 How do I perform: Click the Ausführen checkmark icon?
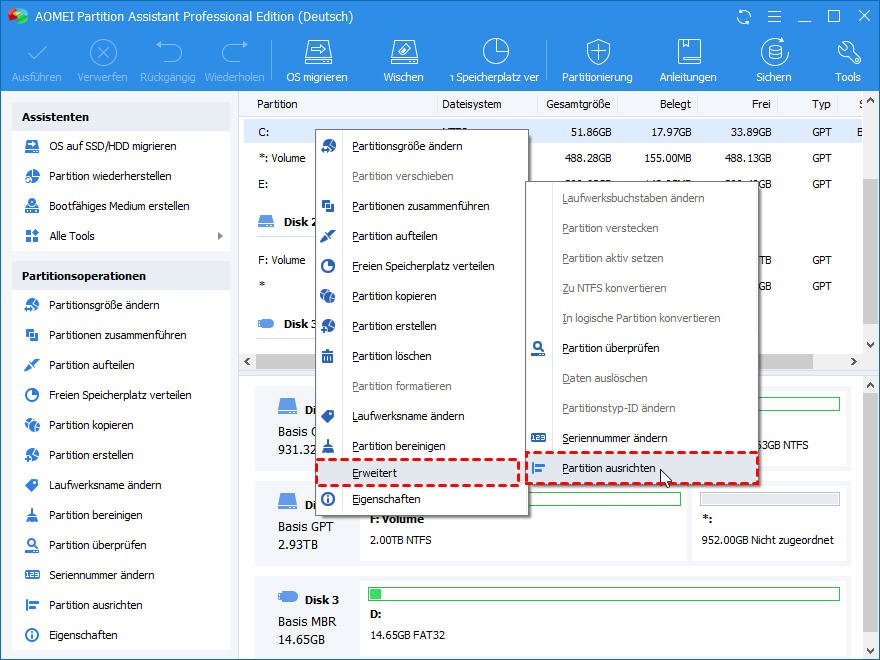pos(37,54)
